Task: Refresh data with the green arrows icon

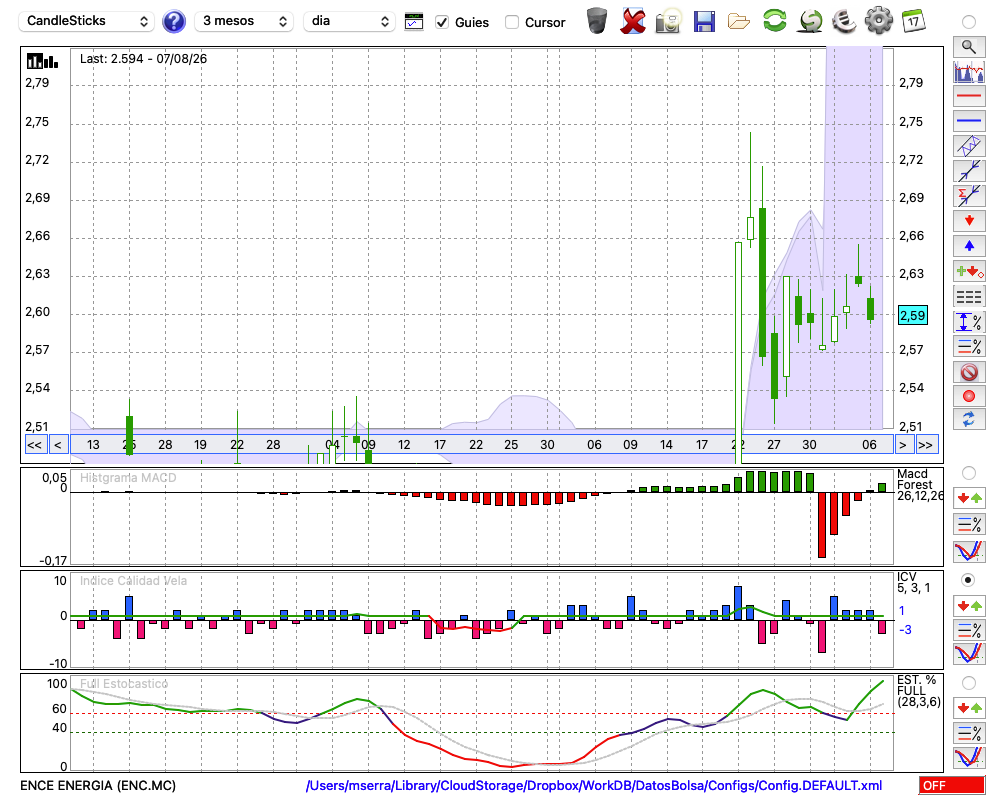Action: coord(774,20)
